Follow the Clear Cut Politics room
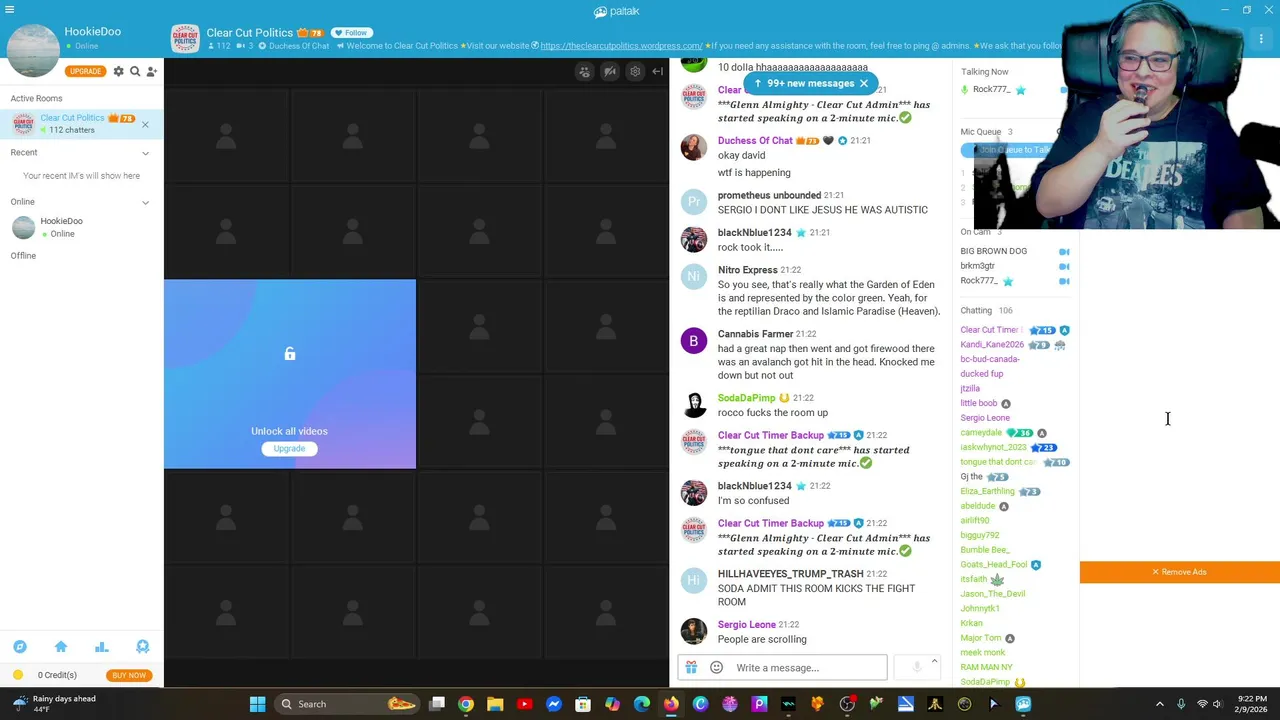Image resolution: width=1280 pixels, height=720 pixels. click(x=352, y=33)
